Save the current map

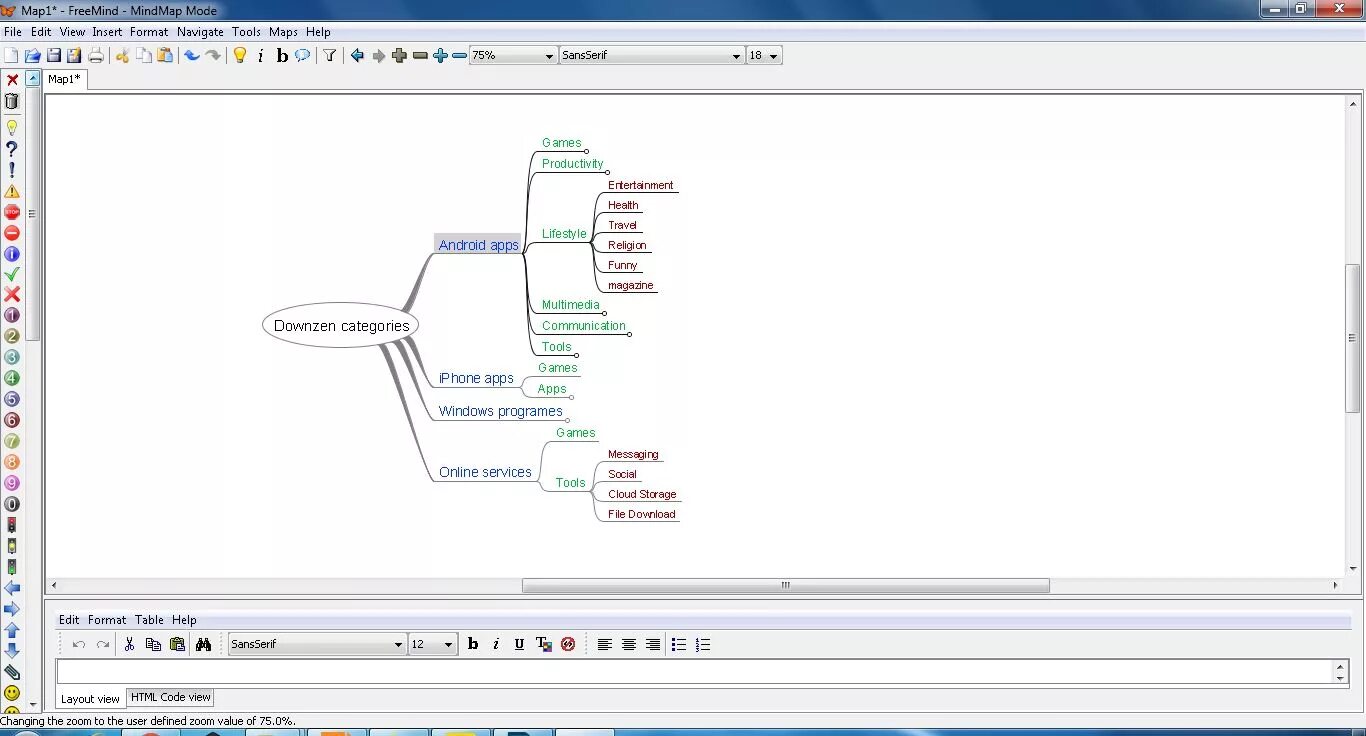tap(54, 56)
